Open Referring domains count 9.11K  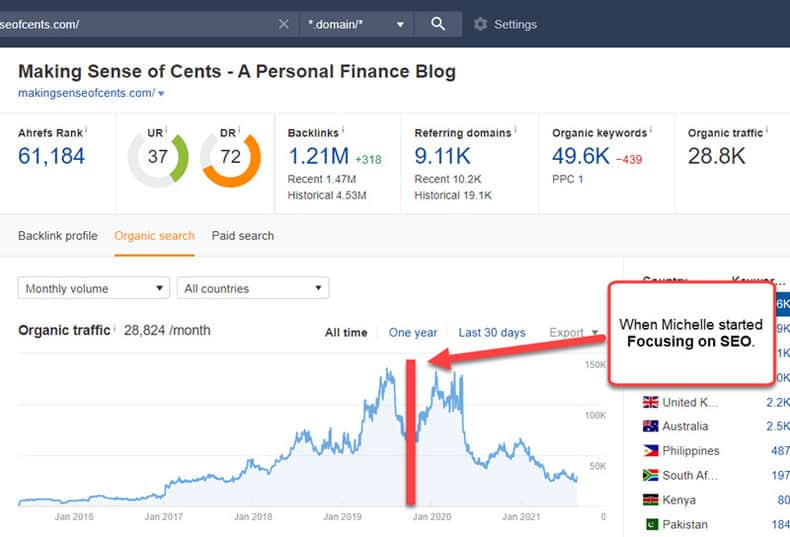(442, 156)
